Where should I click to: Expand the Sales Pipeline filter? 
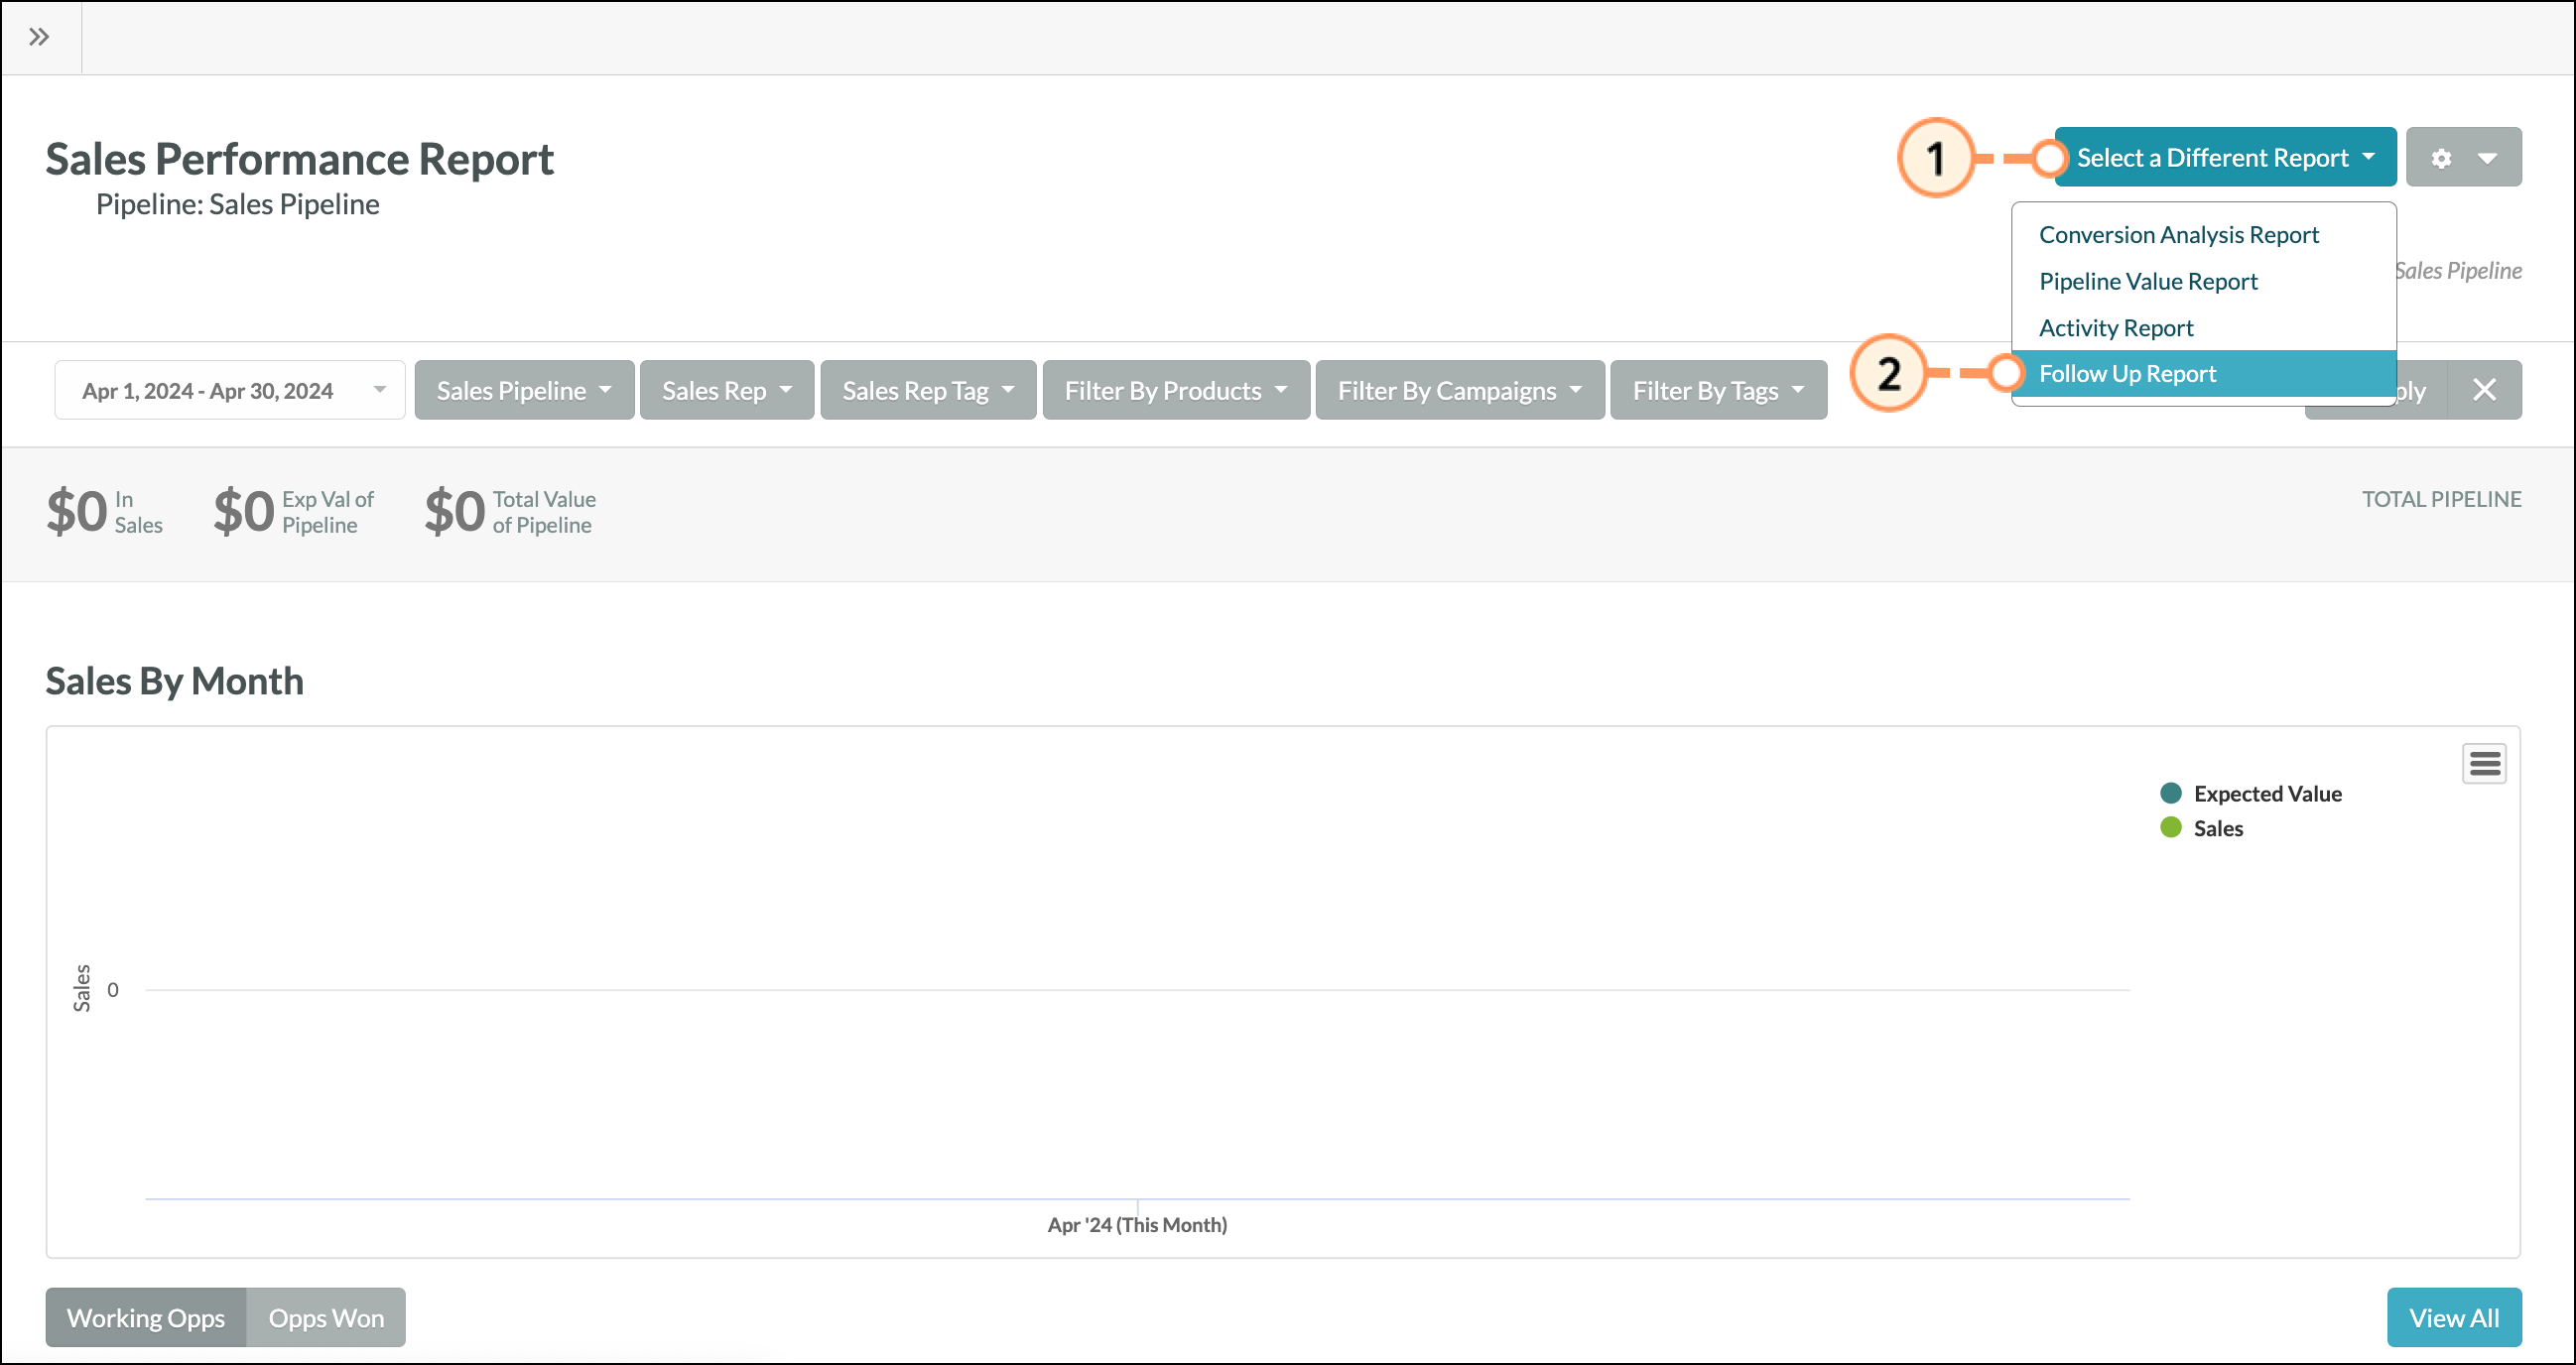pyautogui.click(x=524, y=390)
